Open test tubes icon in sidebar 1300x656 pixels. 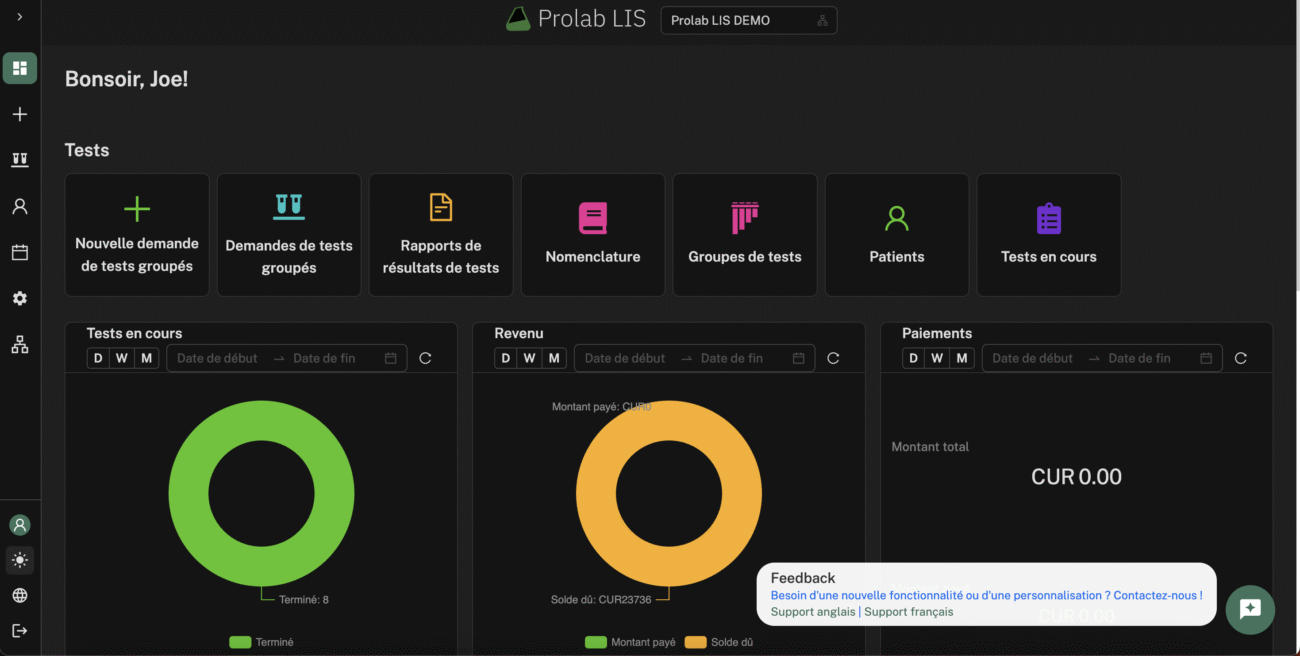click(x=20, y=160)
